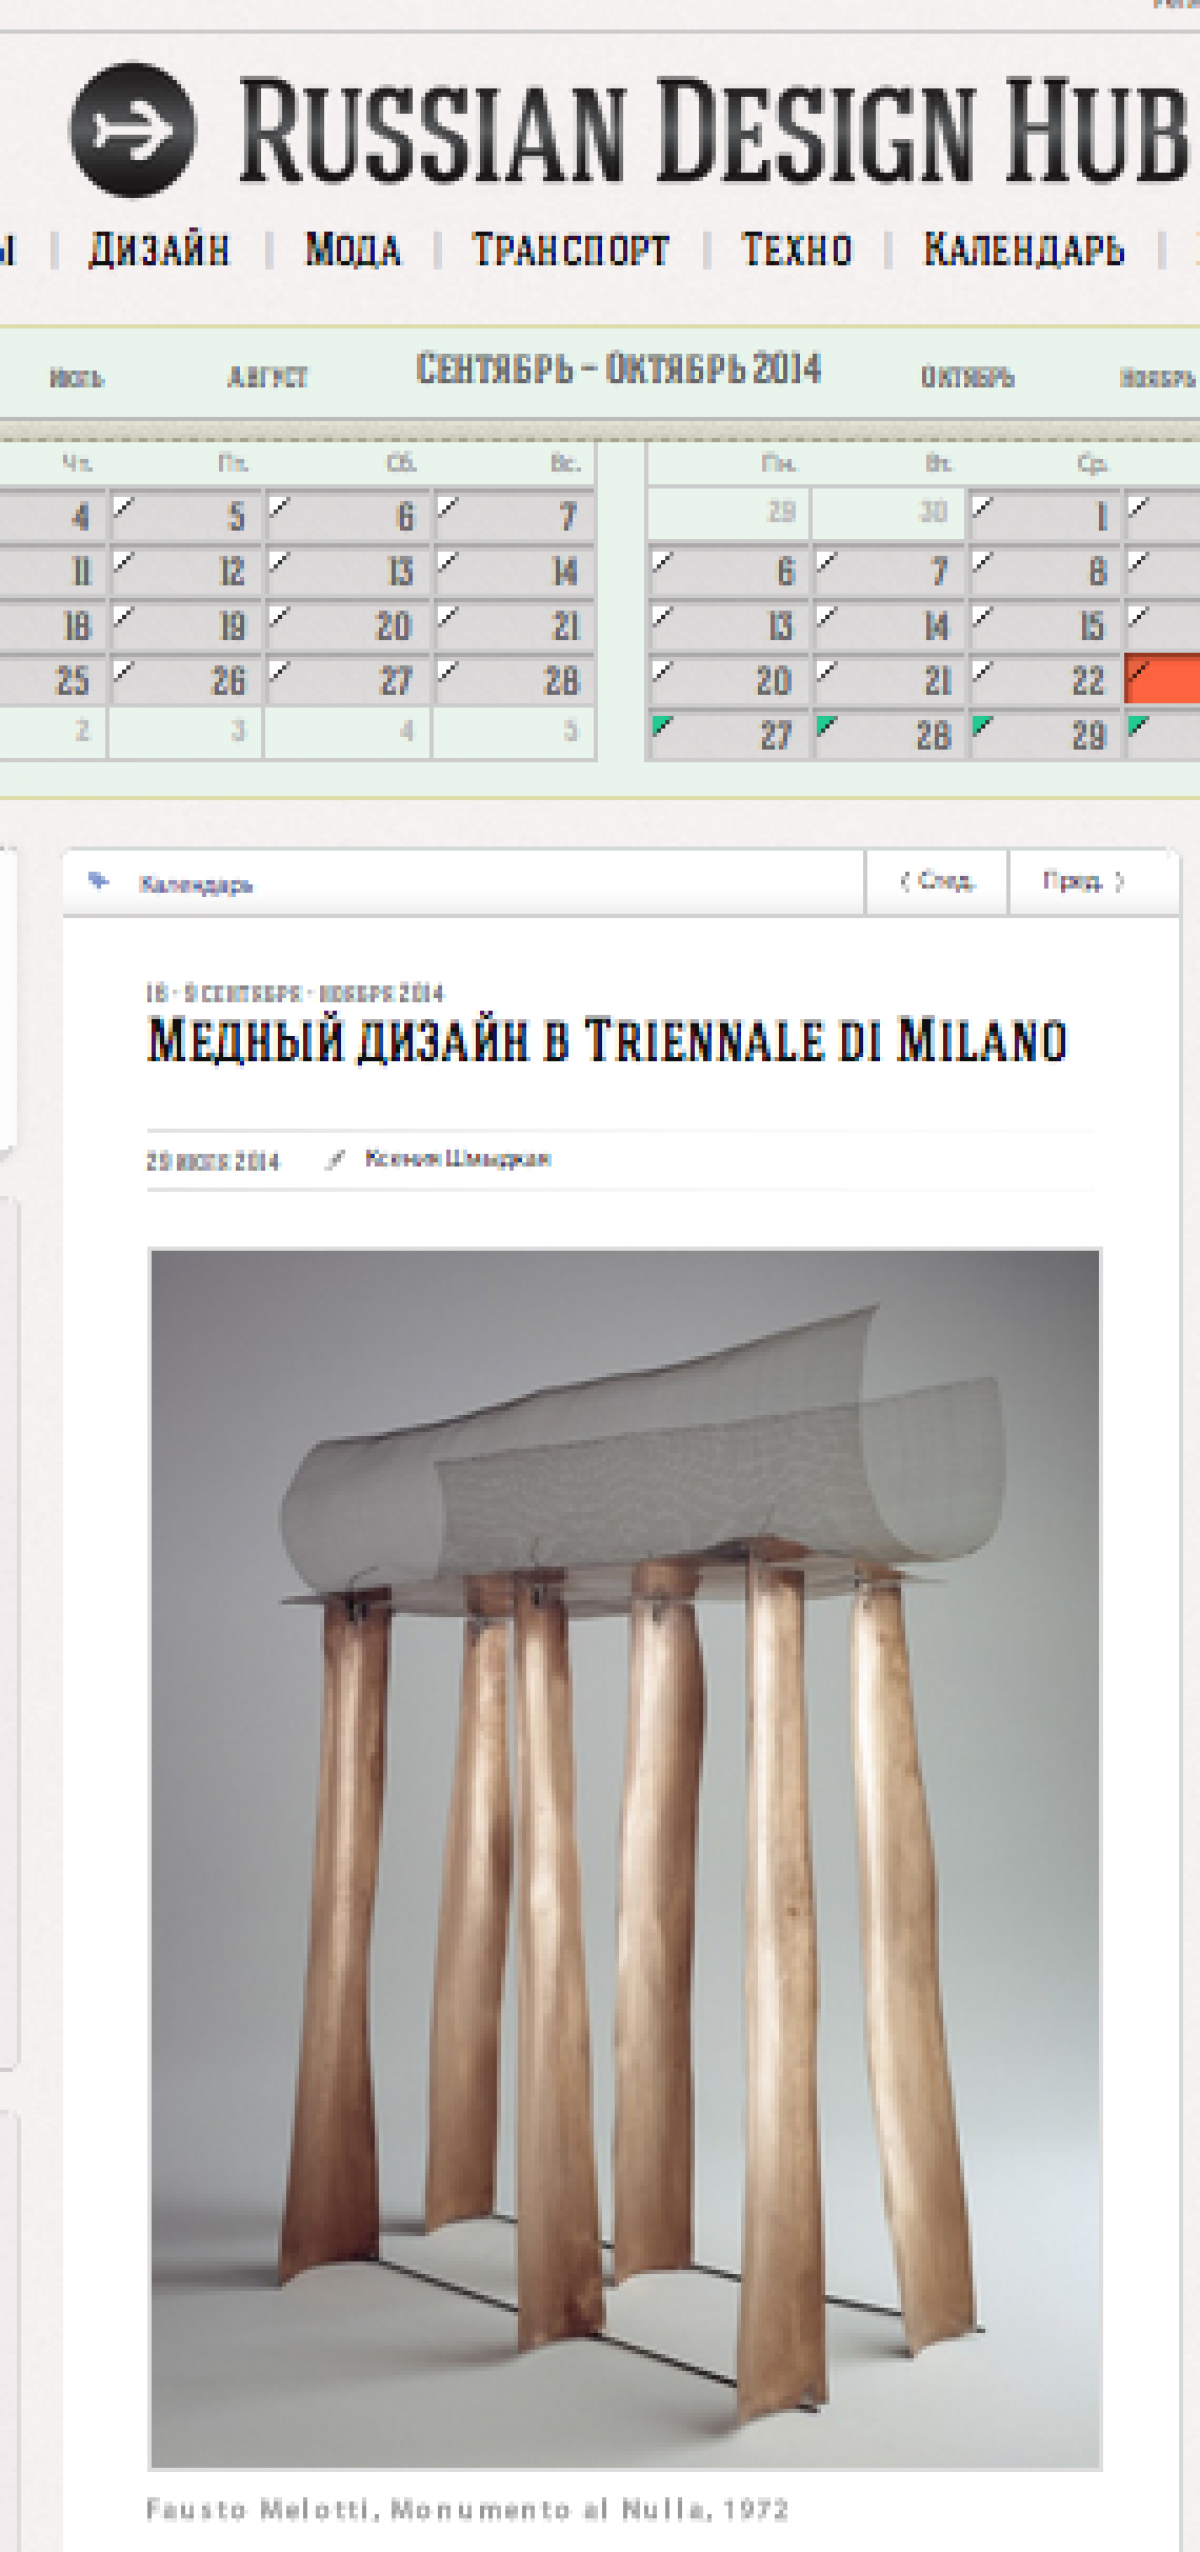Click the pencil icon next to the author name
The height and width of the screenshot is (2552, 1200).
pos(336,1159)
